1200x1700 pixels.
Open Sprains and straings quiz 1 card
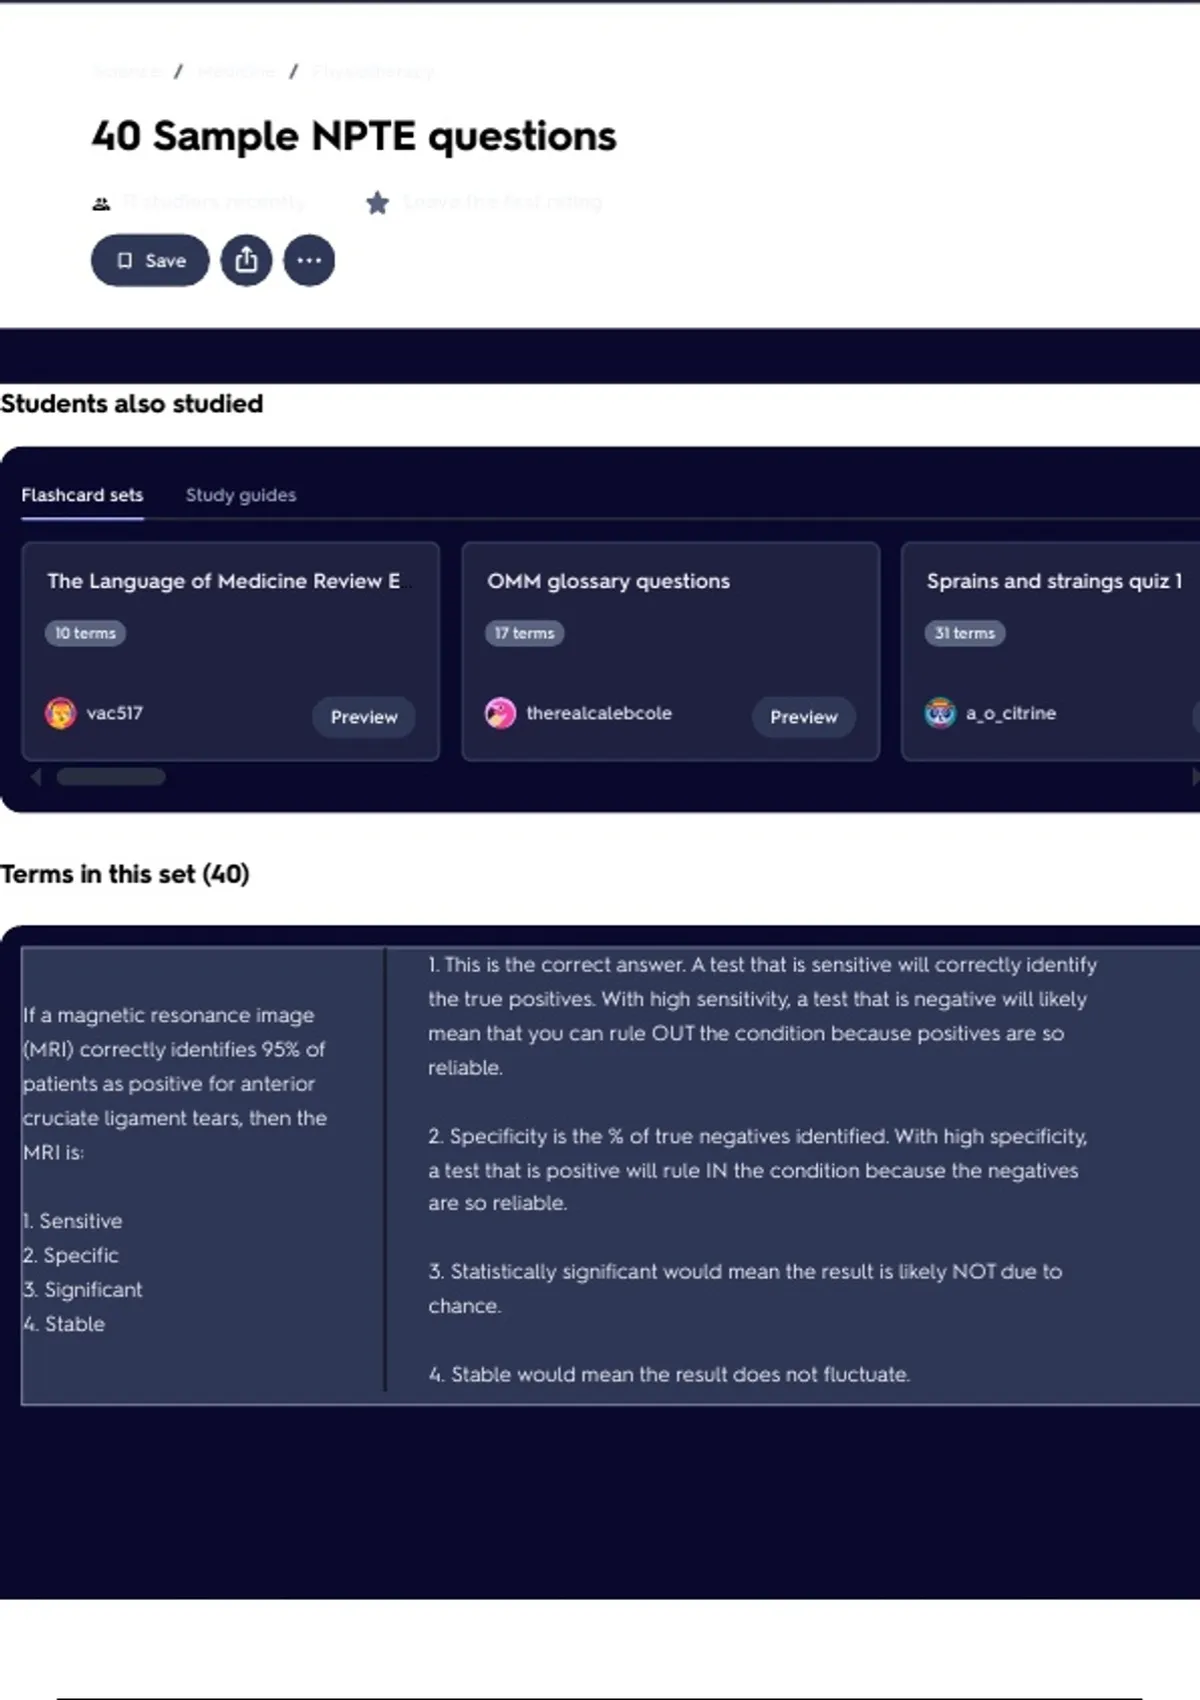(x=1054, y=581)
